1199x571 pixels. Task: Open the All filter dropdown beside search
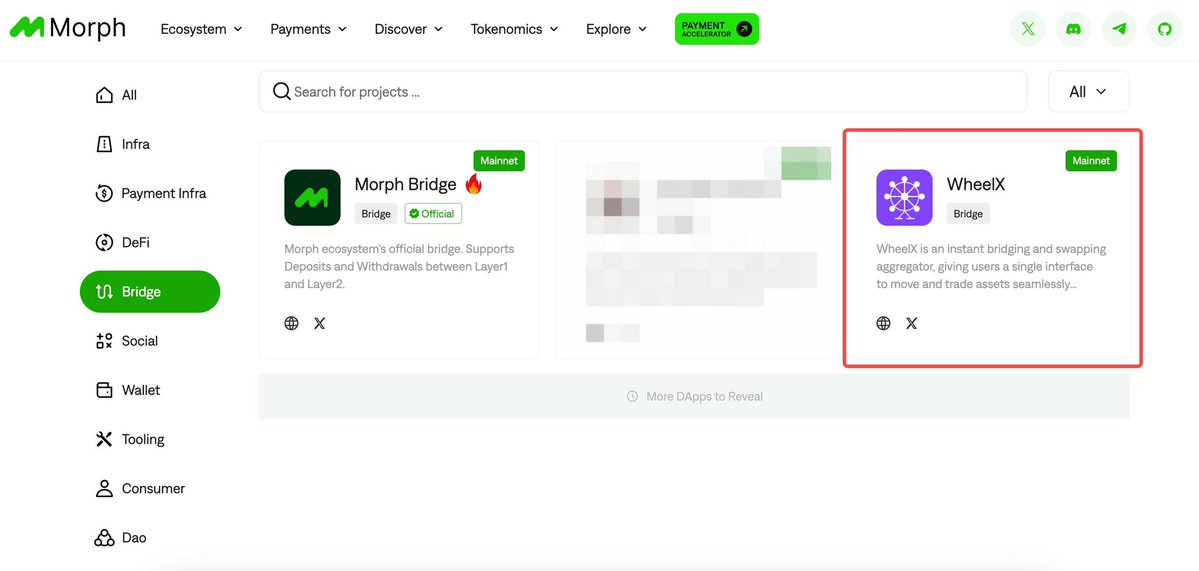(1088, 92)
